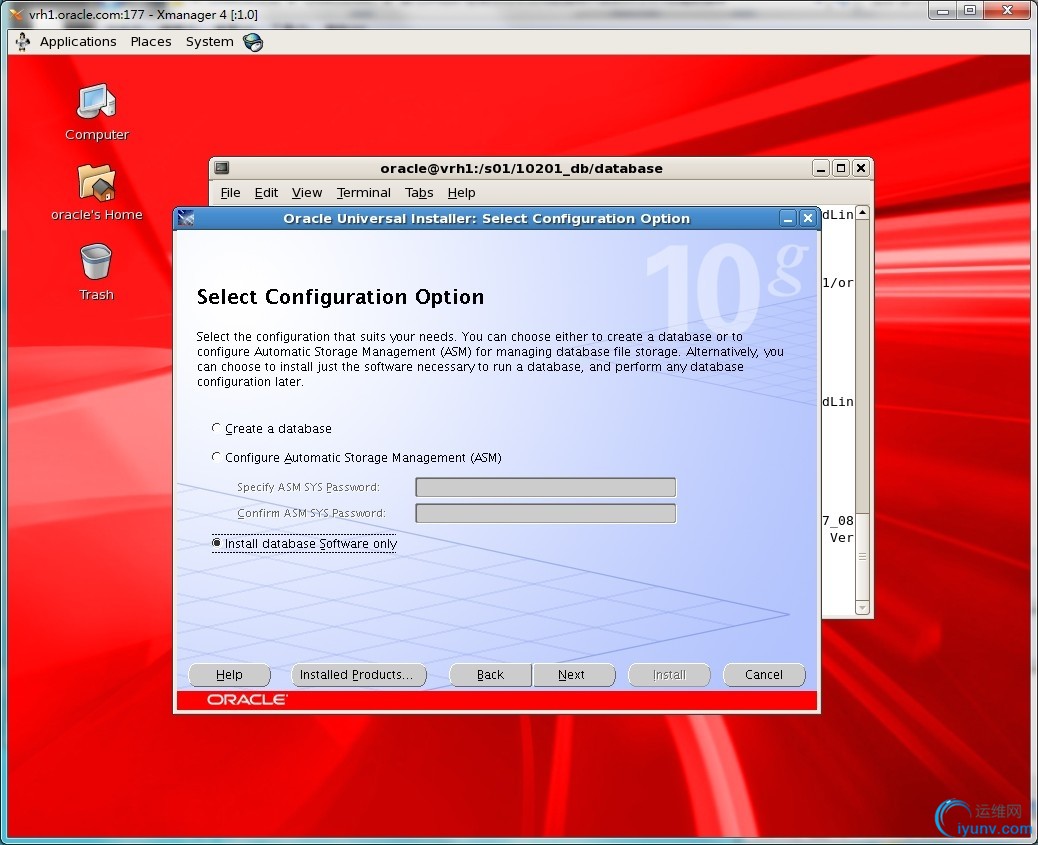Open the Tabs menu in the terminal
This screenshot has height=845, width=1038.
(419, 193)
